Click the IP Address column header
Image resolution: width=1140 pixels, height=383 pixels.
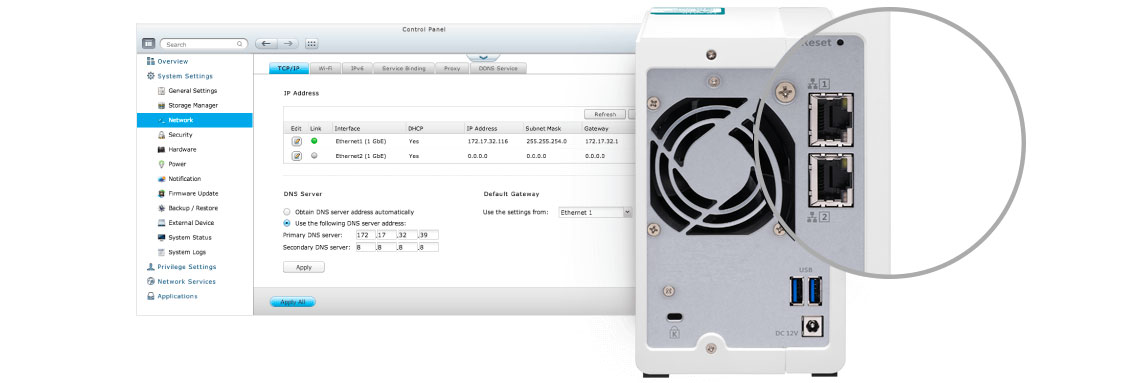(x=481, y=129)
